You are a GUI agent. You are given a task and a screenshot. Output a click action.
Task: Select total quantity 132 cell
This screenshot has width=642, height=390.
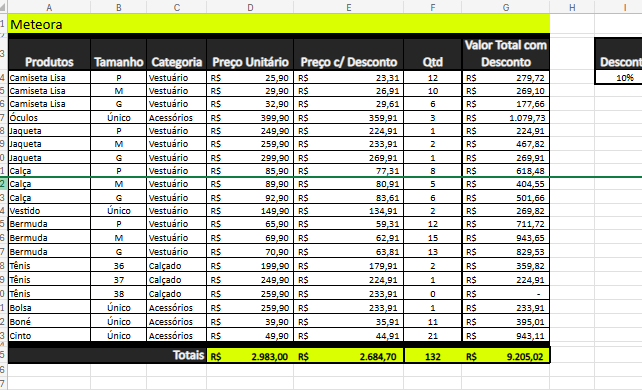click(x=433, y=356)
